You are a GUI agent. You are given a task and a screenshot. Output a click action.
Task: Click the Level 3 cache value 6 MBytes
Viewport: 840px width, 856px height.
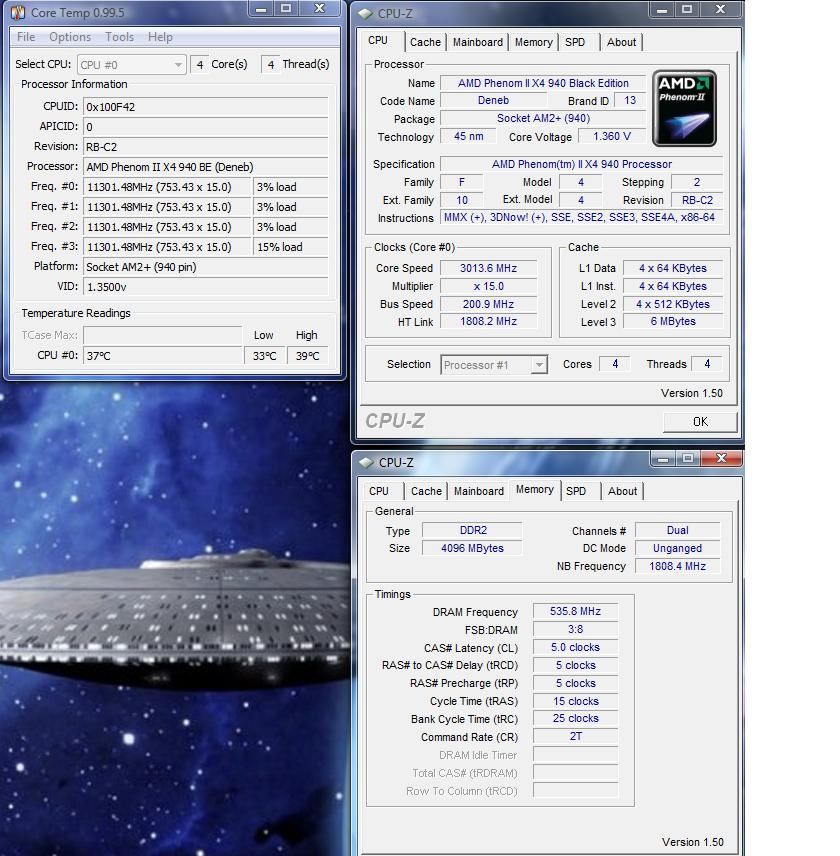673,321
